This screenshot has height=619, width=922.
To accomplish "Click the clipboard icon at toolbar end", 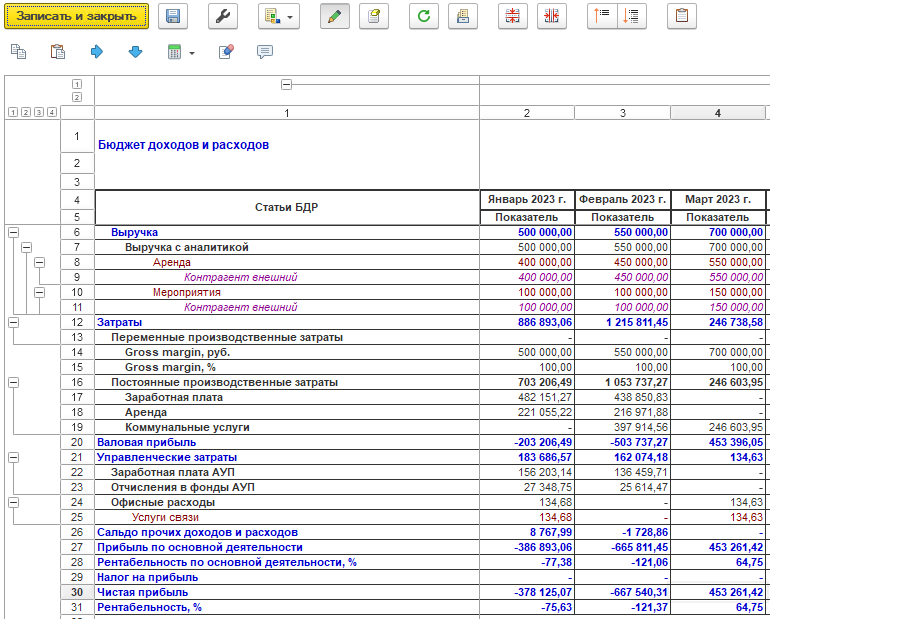I will tap(682, 16).
